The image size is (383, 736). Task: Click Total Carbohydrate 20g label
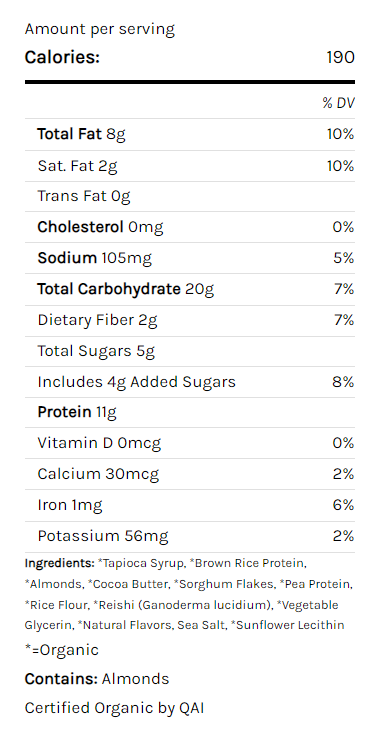click(125, 289)
